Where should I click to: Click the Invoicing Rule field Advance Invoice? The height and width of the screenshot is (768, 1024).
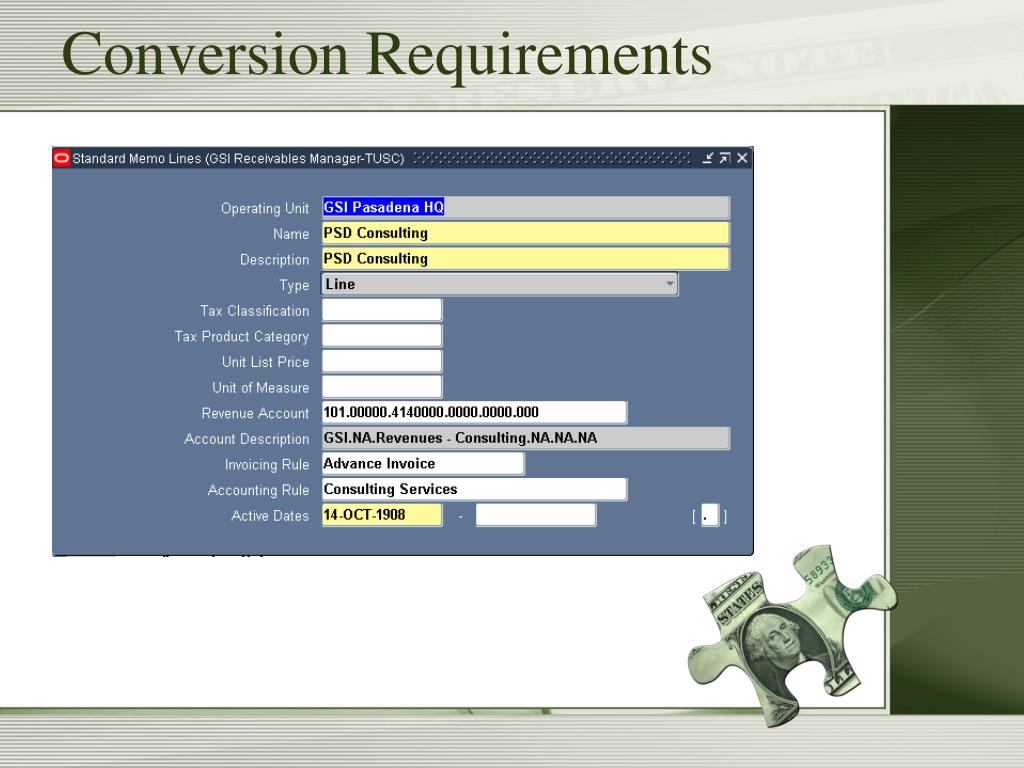(423, 464)
